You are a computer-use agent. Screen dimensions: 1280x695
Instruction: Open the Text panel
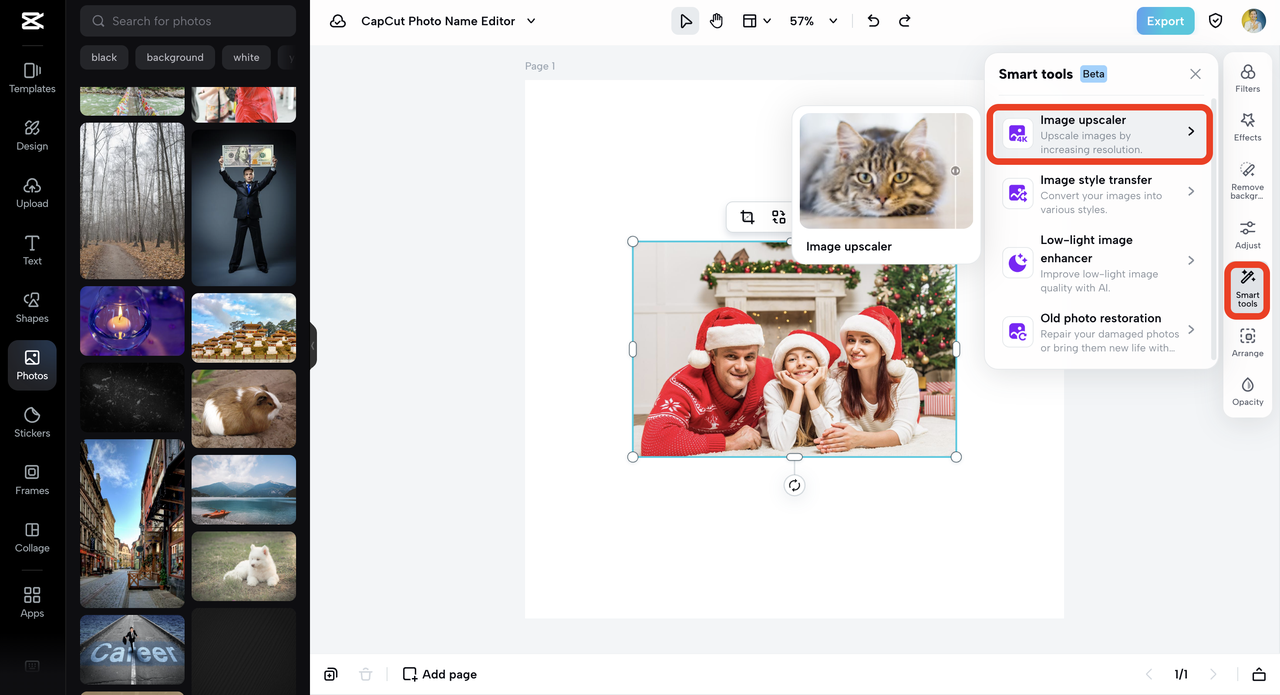pyautogui.click(x=32, y=250)
